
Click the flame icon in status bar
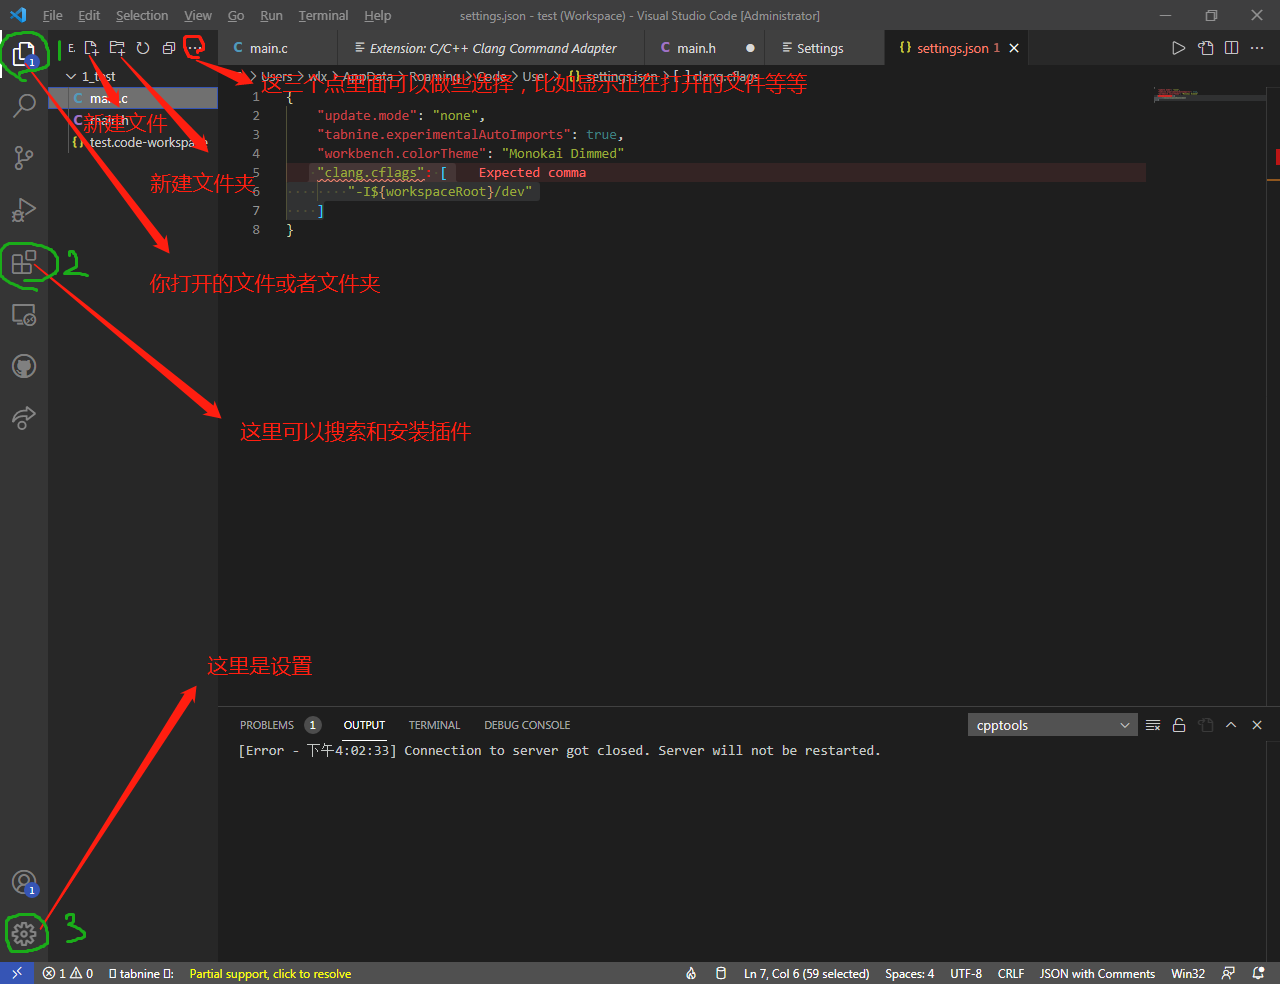pyautogui.click(x=691, y=973)
